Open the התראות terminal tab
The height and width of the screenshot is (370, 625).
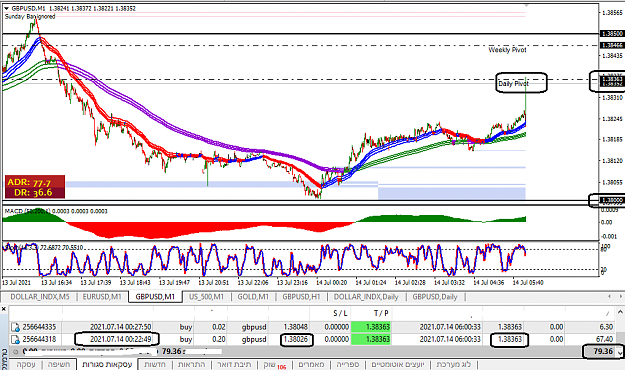coord(191,364)
